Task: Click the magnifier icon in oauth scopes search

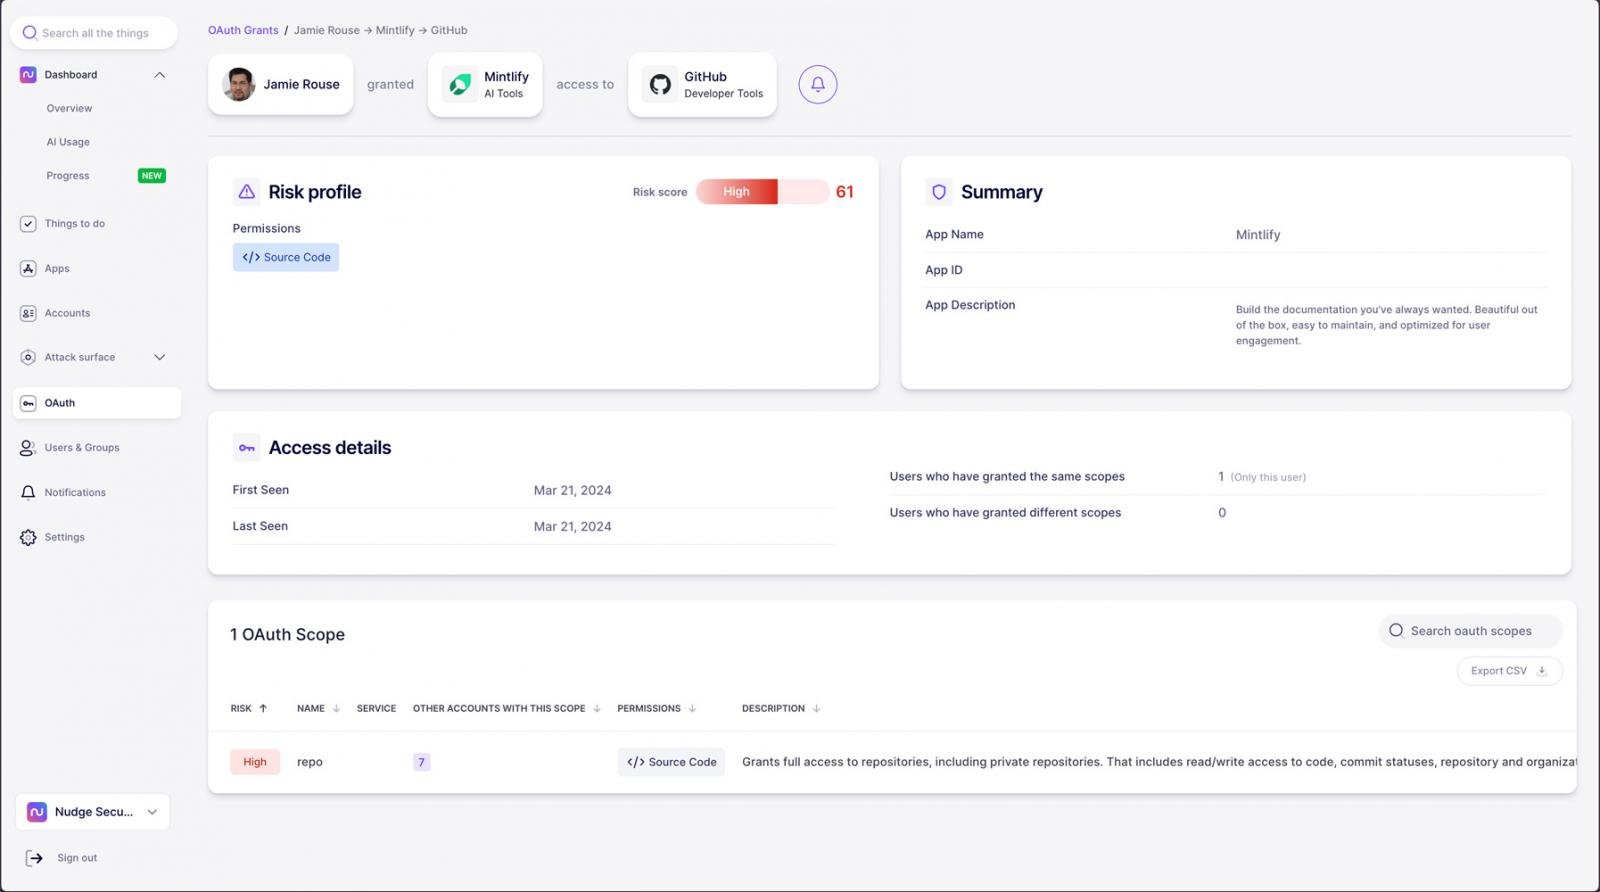Action: click(x=1396, y=631)
